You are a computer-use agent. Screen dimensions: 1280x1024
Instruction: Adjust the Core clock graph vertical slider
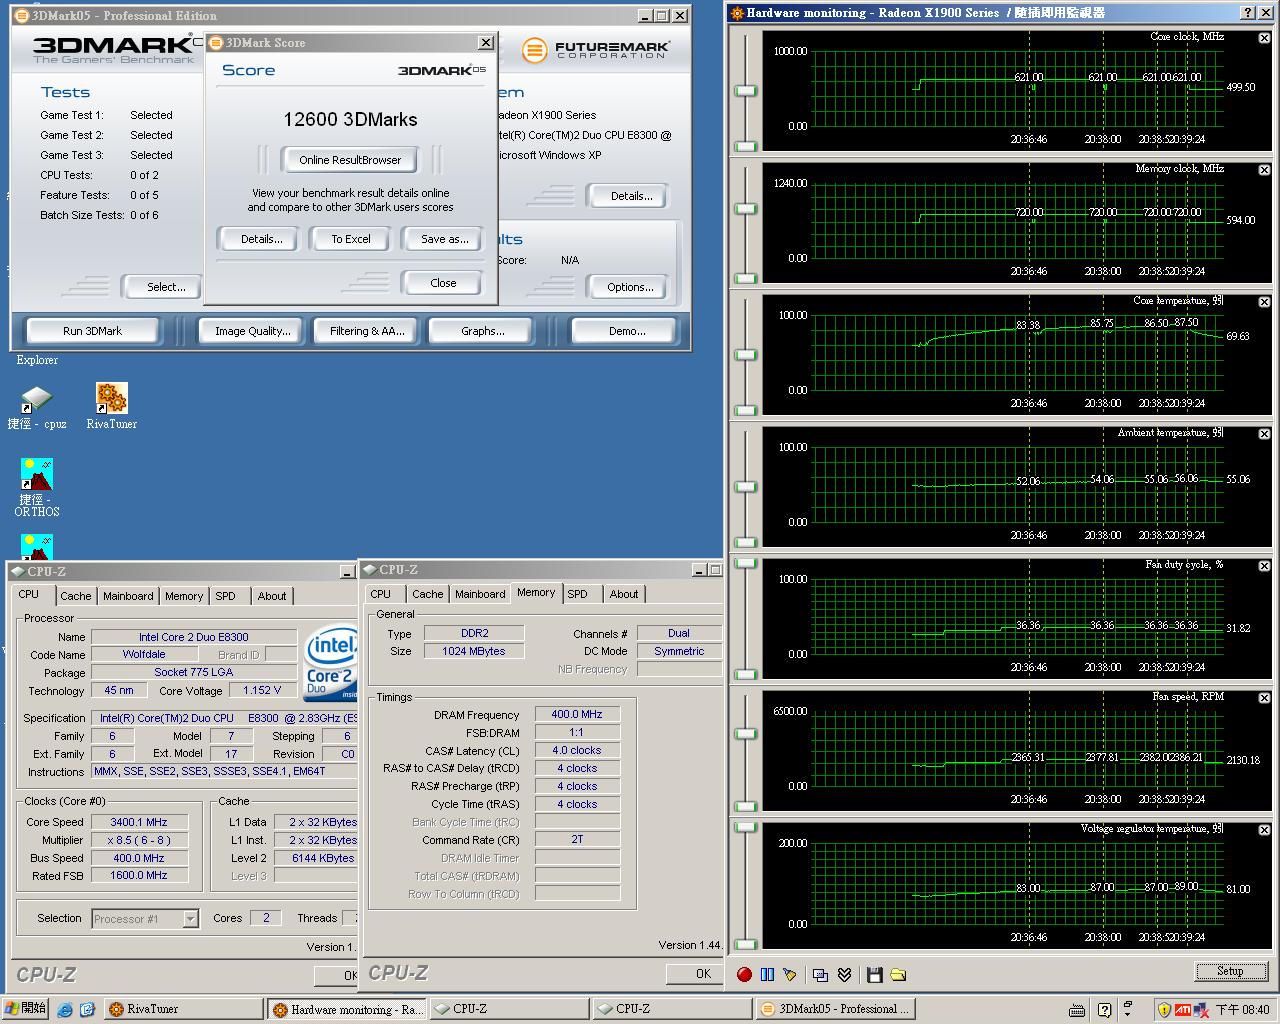746,91
